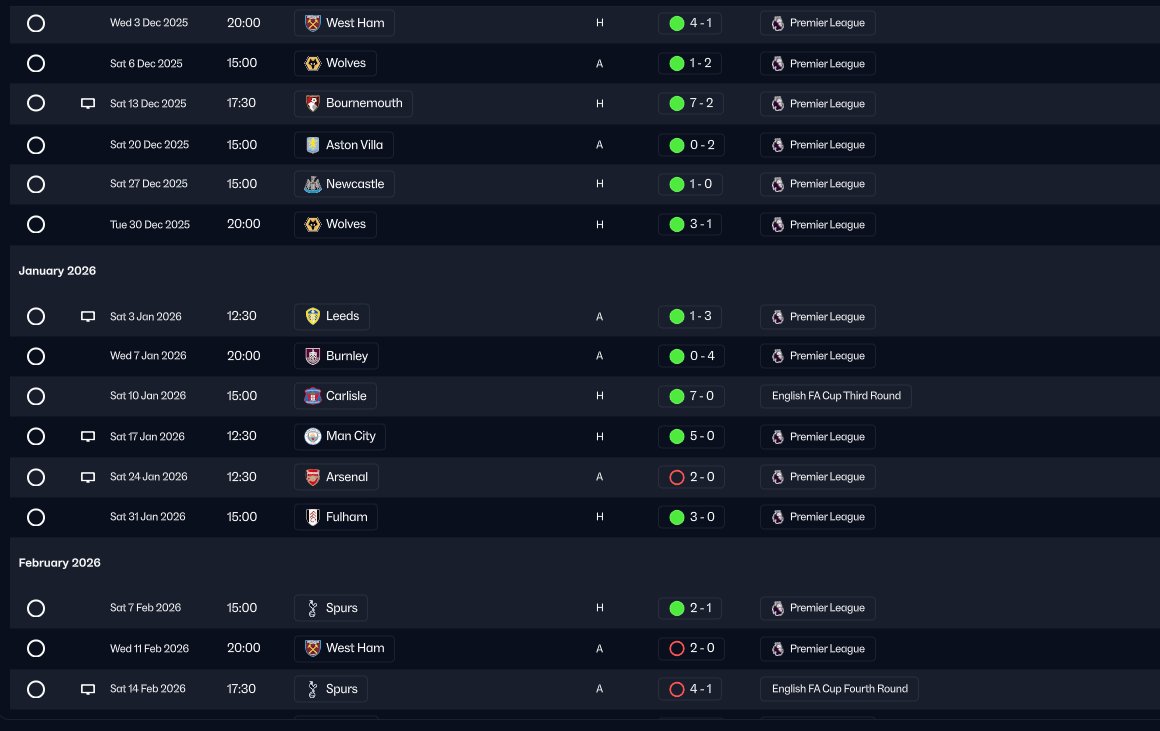Image resolution: width=1160 pixels, height=731 pixels.
Task: Click the TV icon for the Bournemouth fixture
Action: (x=87, y=104)
